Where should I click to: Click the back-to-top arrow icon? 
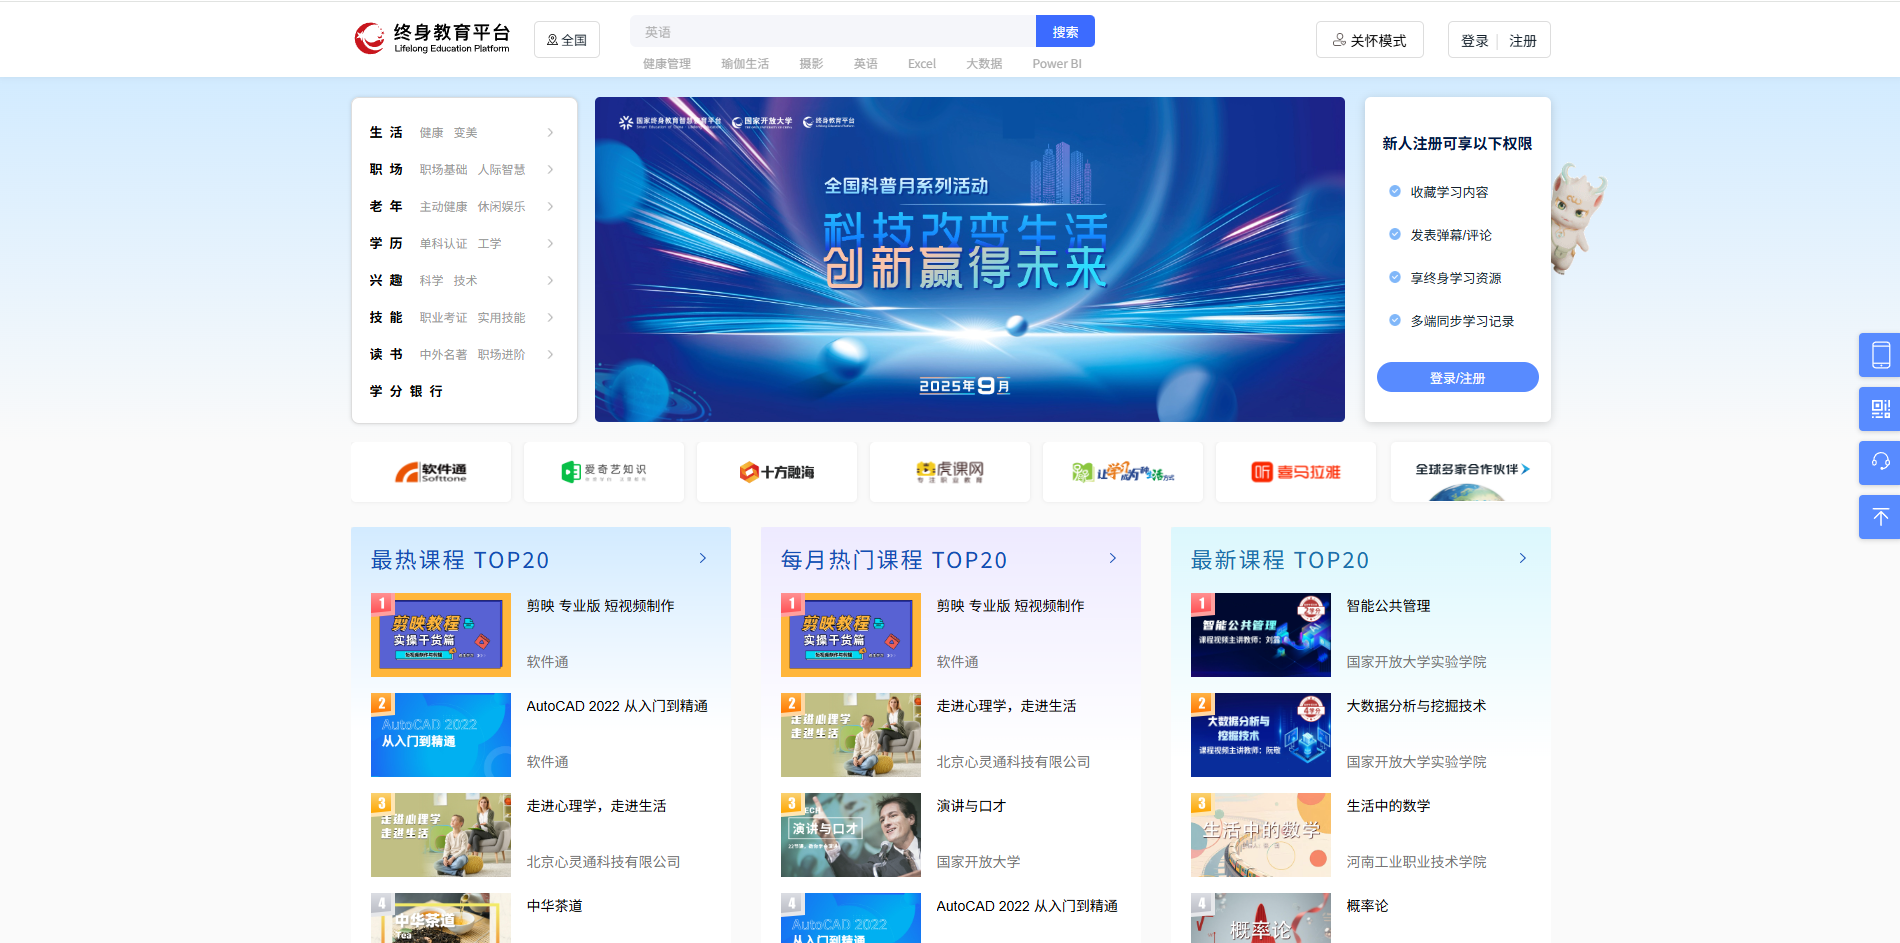coord(1880,517)
